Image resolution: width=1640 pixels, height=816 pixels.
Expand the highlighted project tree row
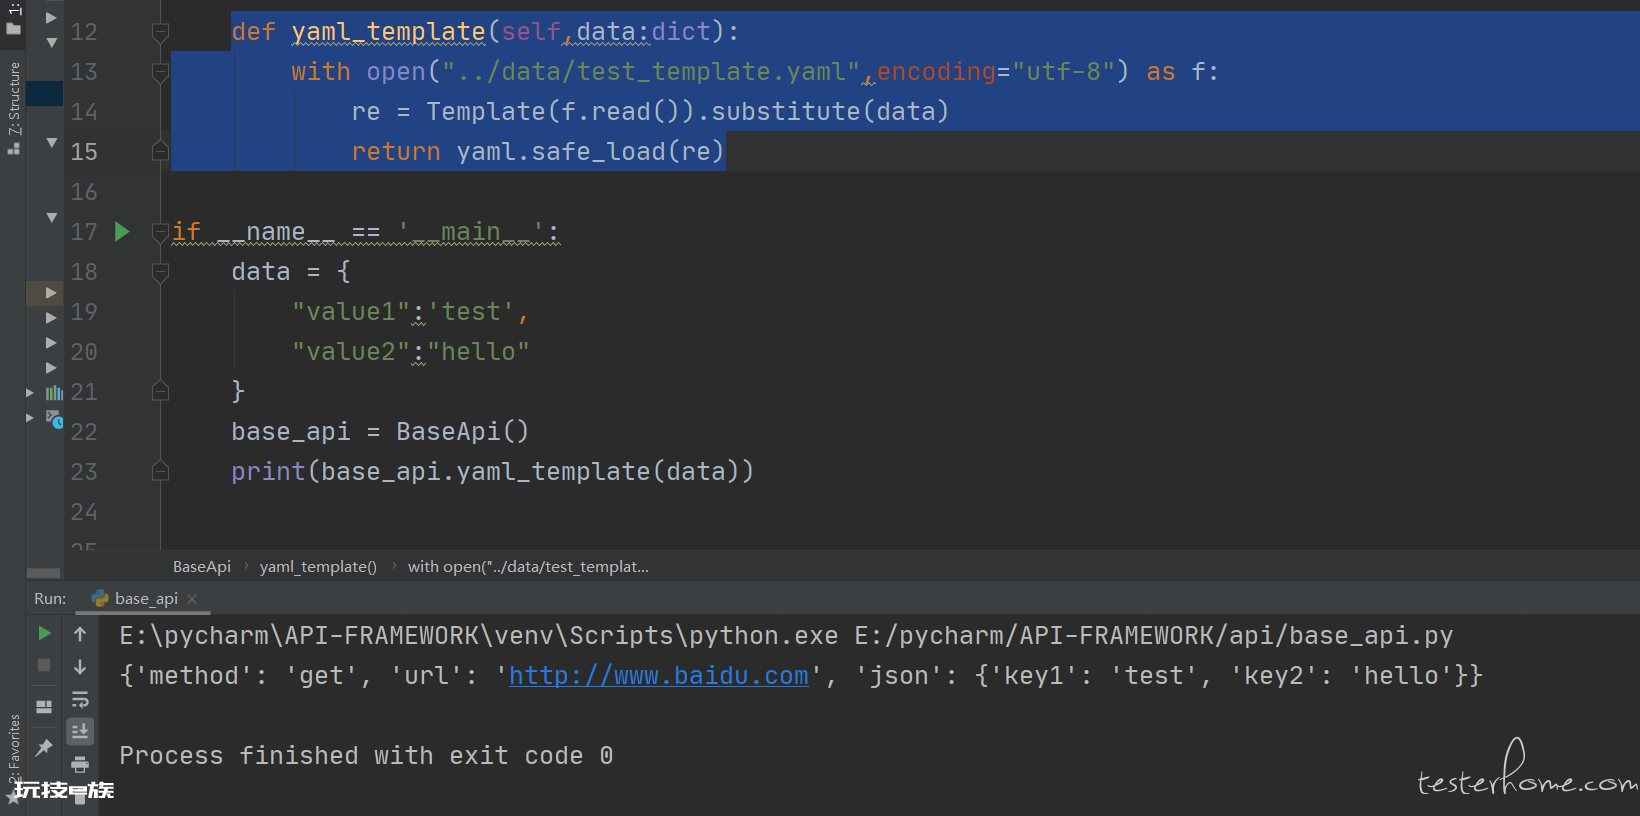point(51,293)
